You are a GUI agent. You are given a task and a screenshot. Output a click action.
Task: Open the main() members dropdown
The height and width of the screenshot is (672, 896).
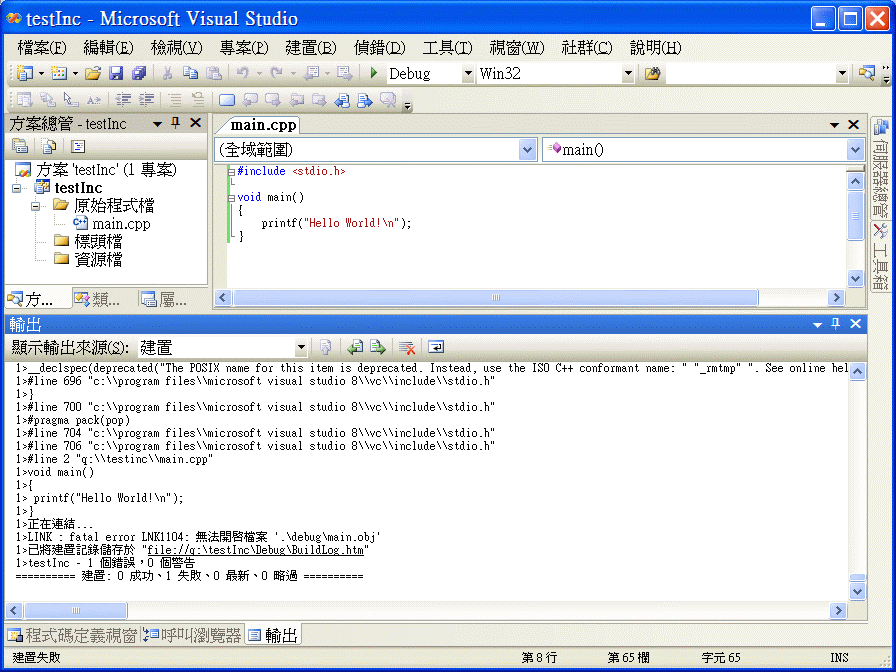(855, 150)
